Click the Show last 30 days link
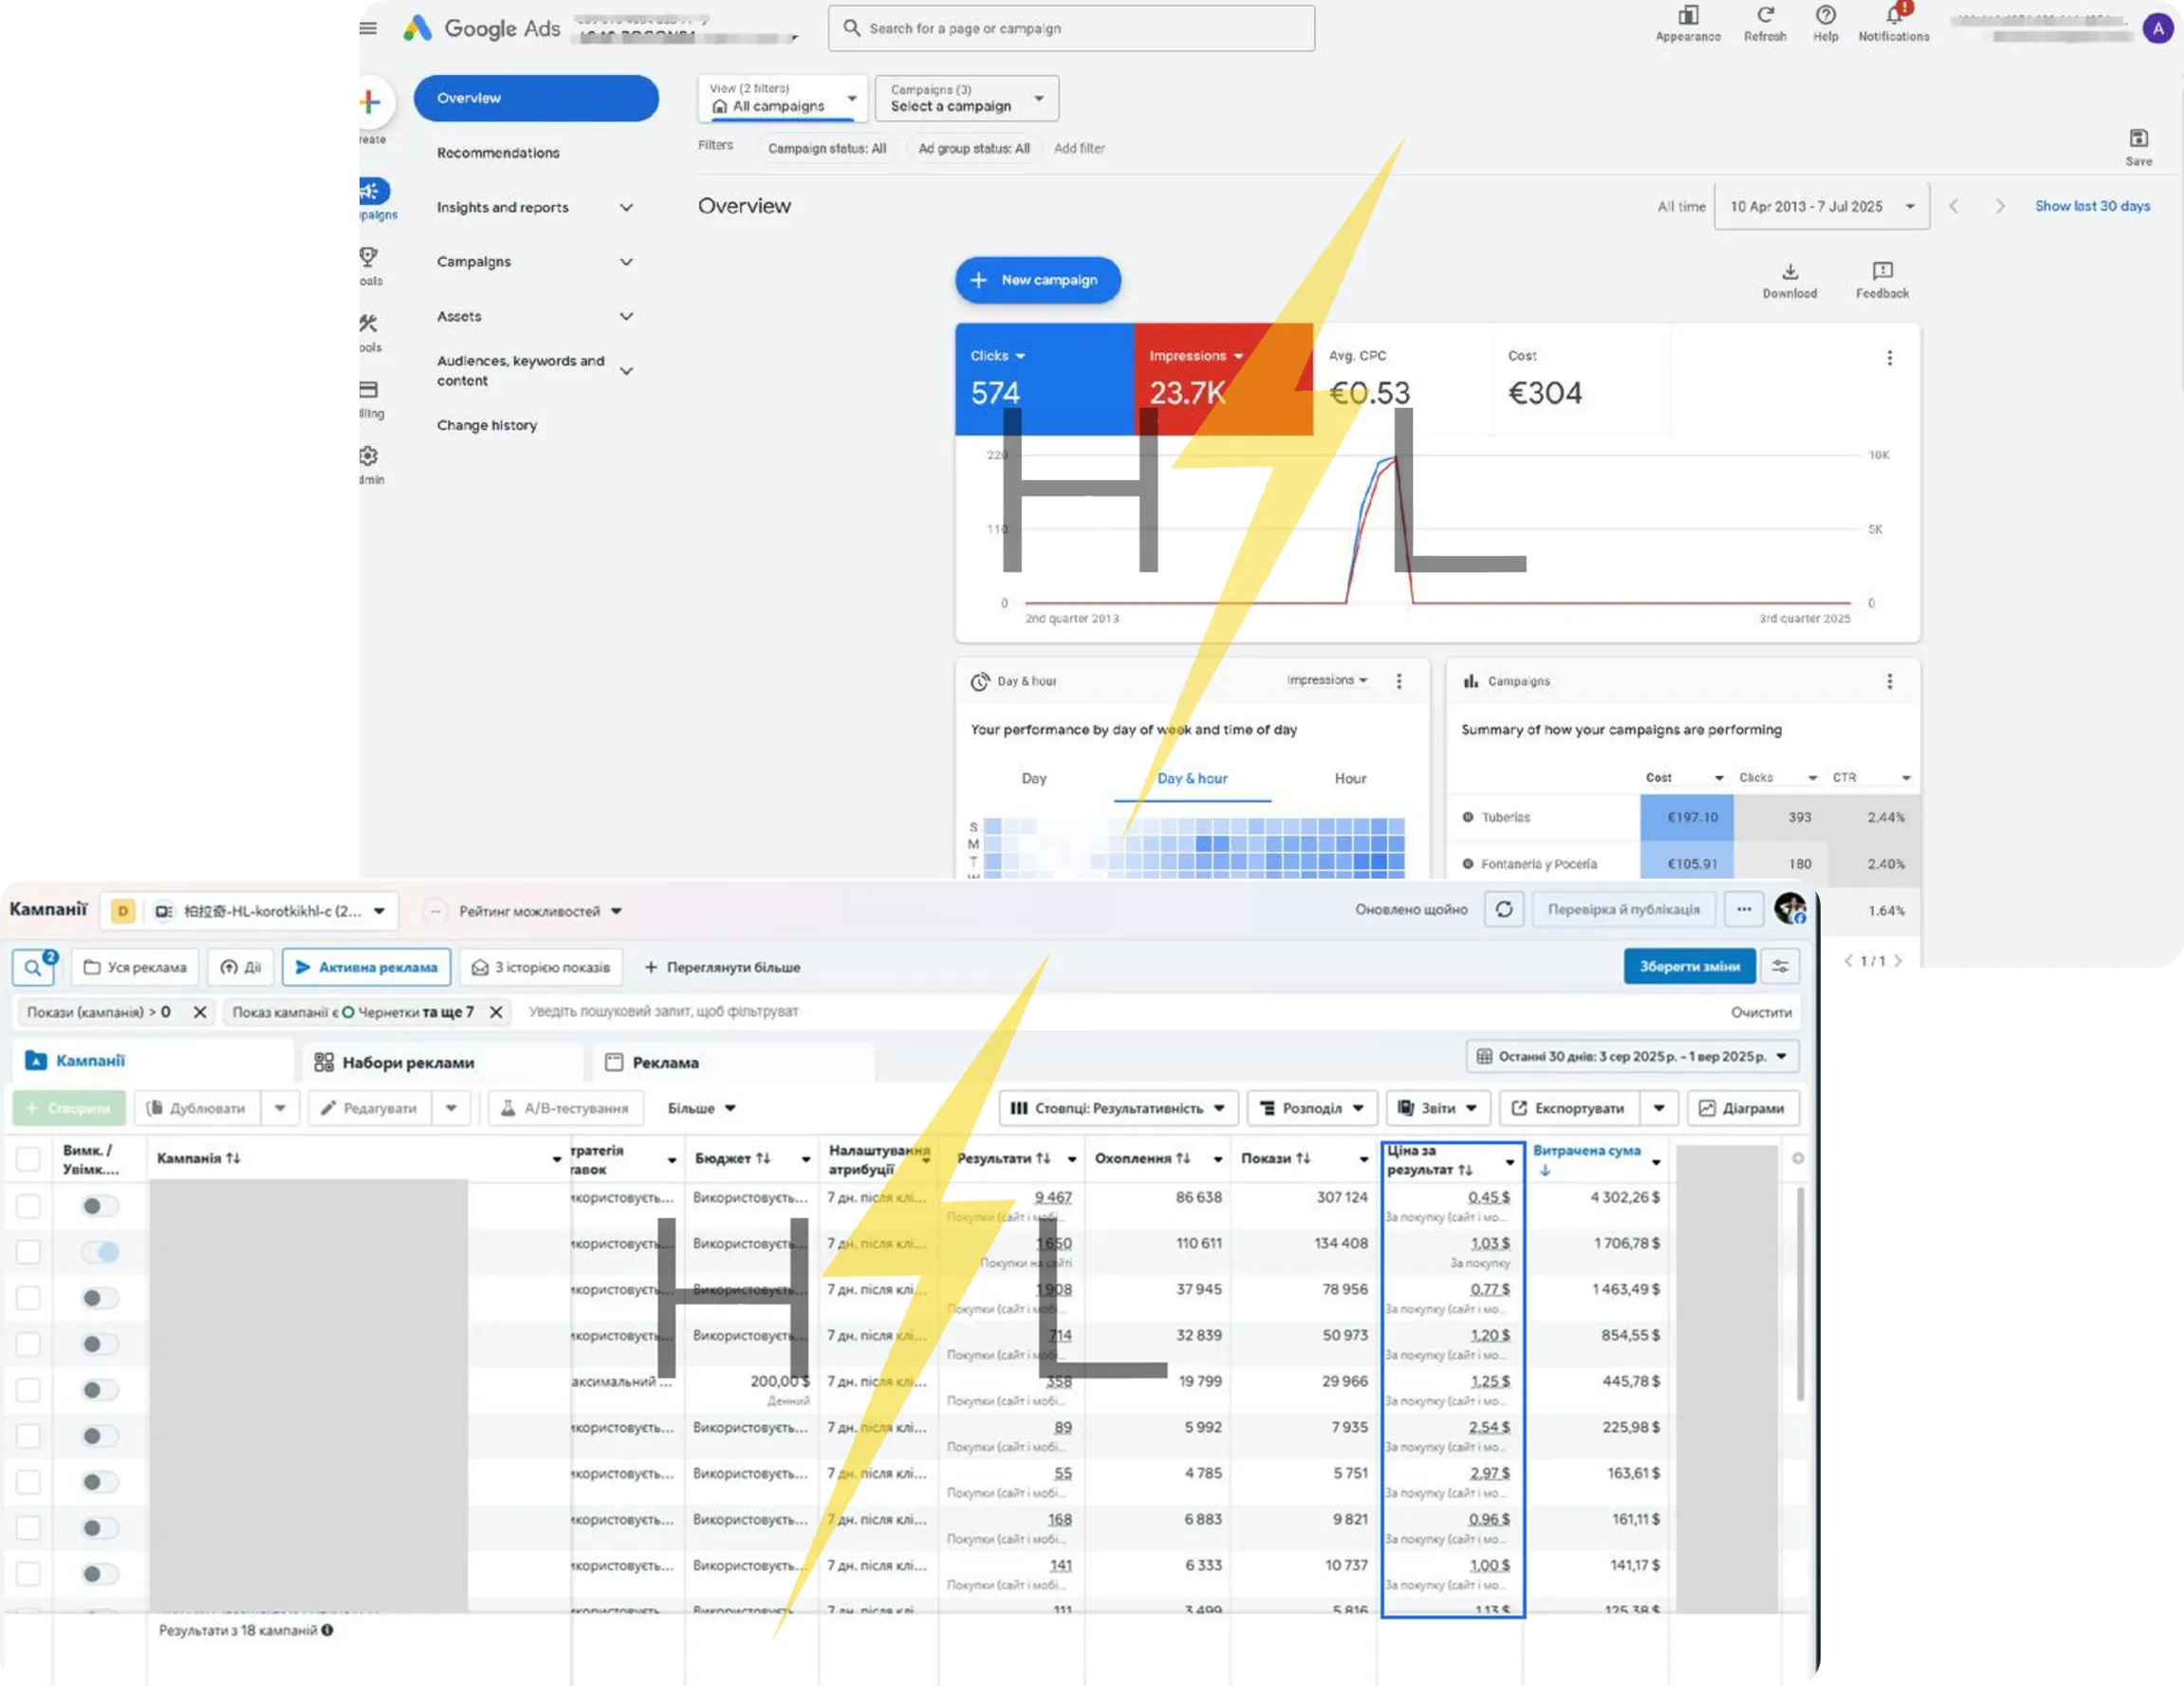The height and width of the screenshot is (1686, 2184). click(2092, 206)
